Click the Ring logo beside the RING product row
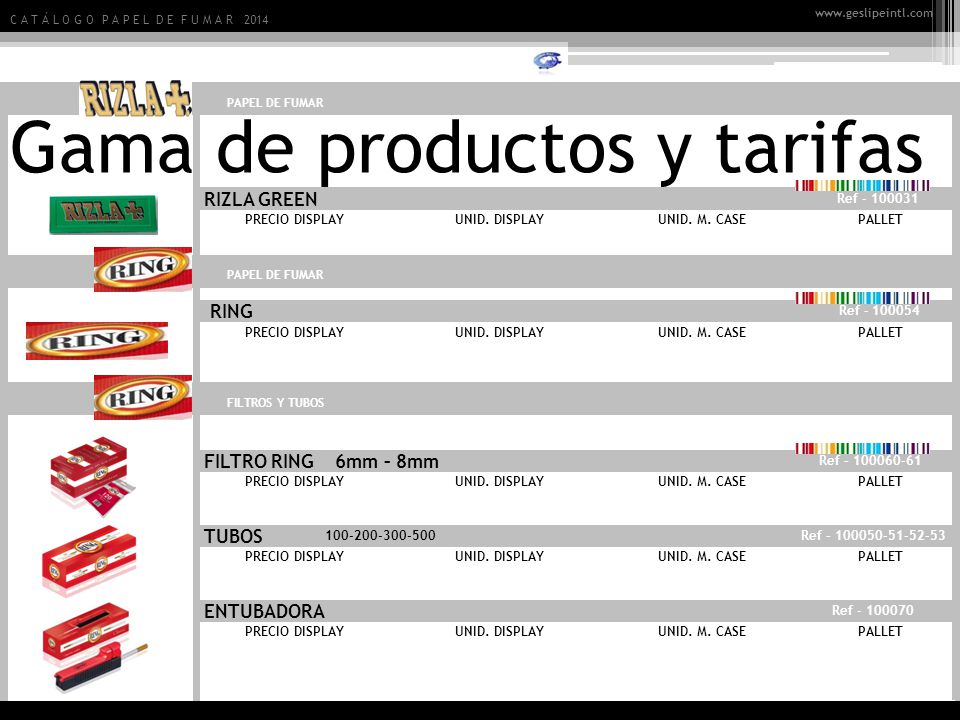This screenshot has width=960, height=720. pos(97,340)
